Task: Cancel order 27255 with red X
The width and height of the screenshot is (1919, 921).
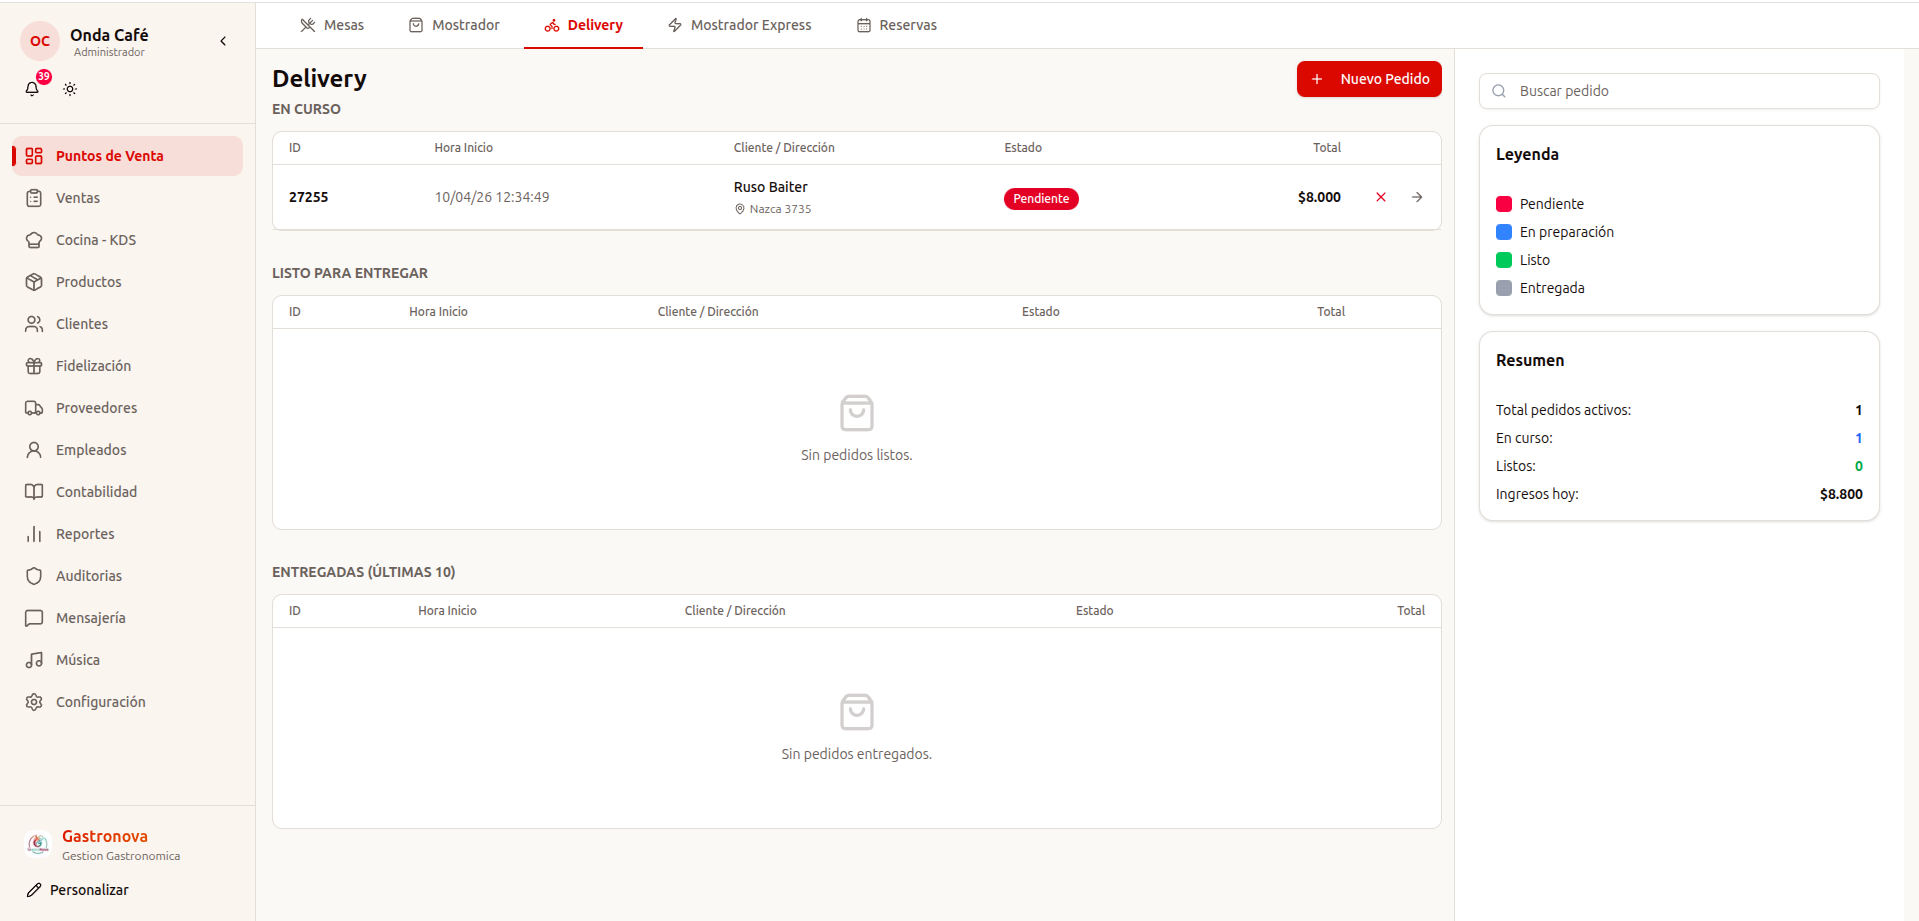Action: [x=1381, y=197]
